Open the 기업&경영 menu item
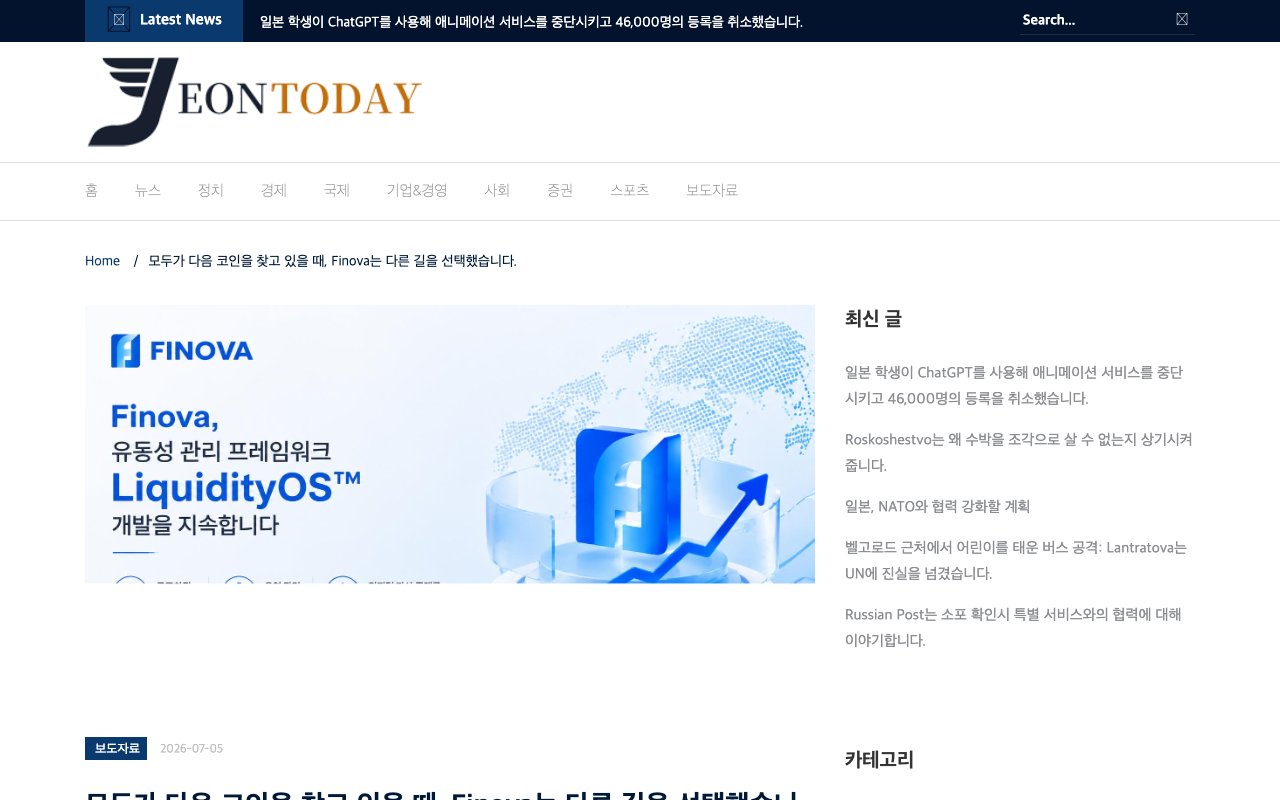The height and width of the screenshot is (800, 1280). [x=417, y=190]
